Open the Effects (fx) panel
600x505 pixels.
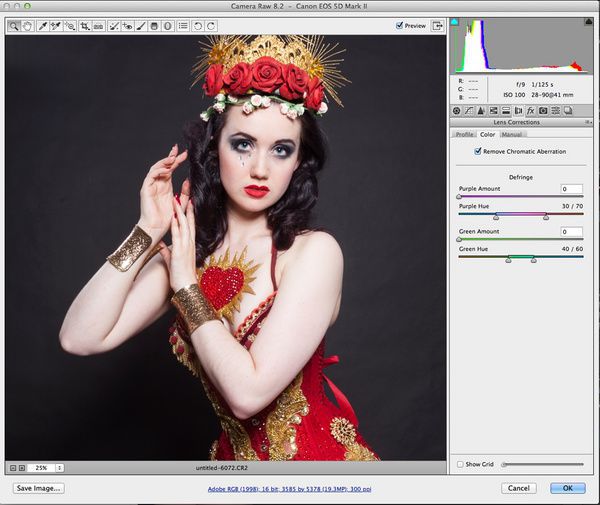click(530, 110)
